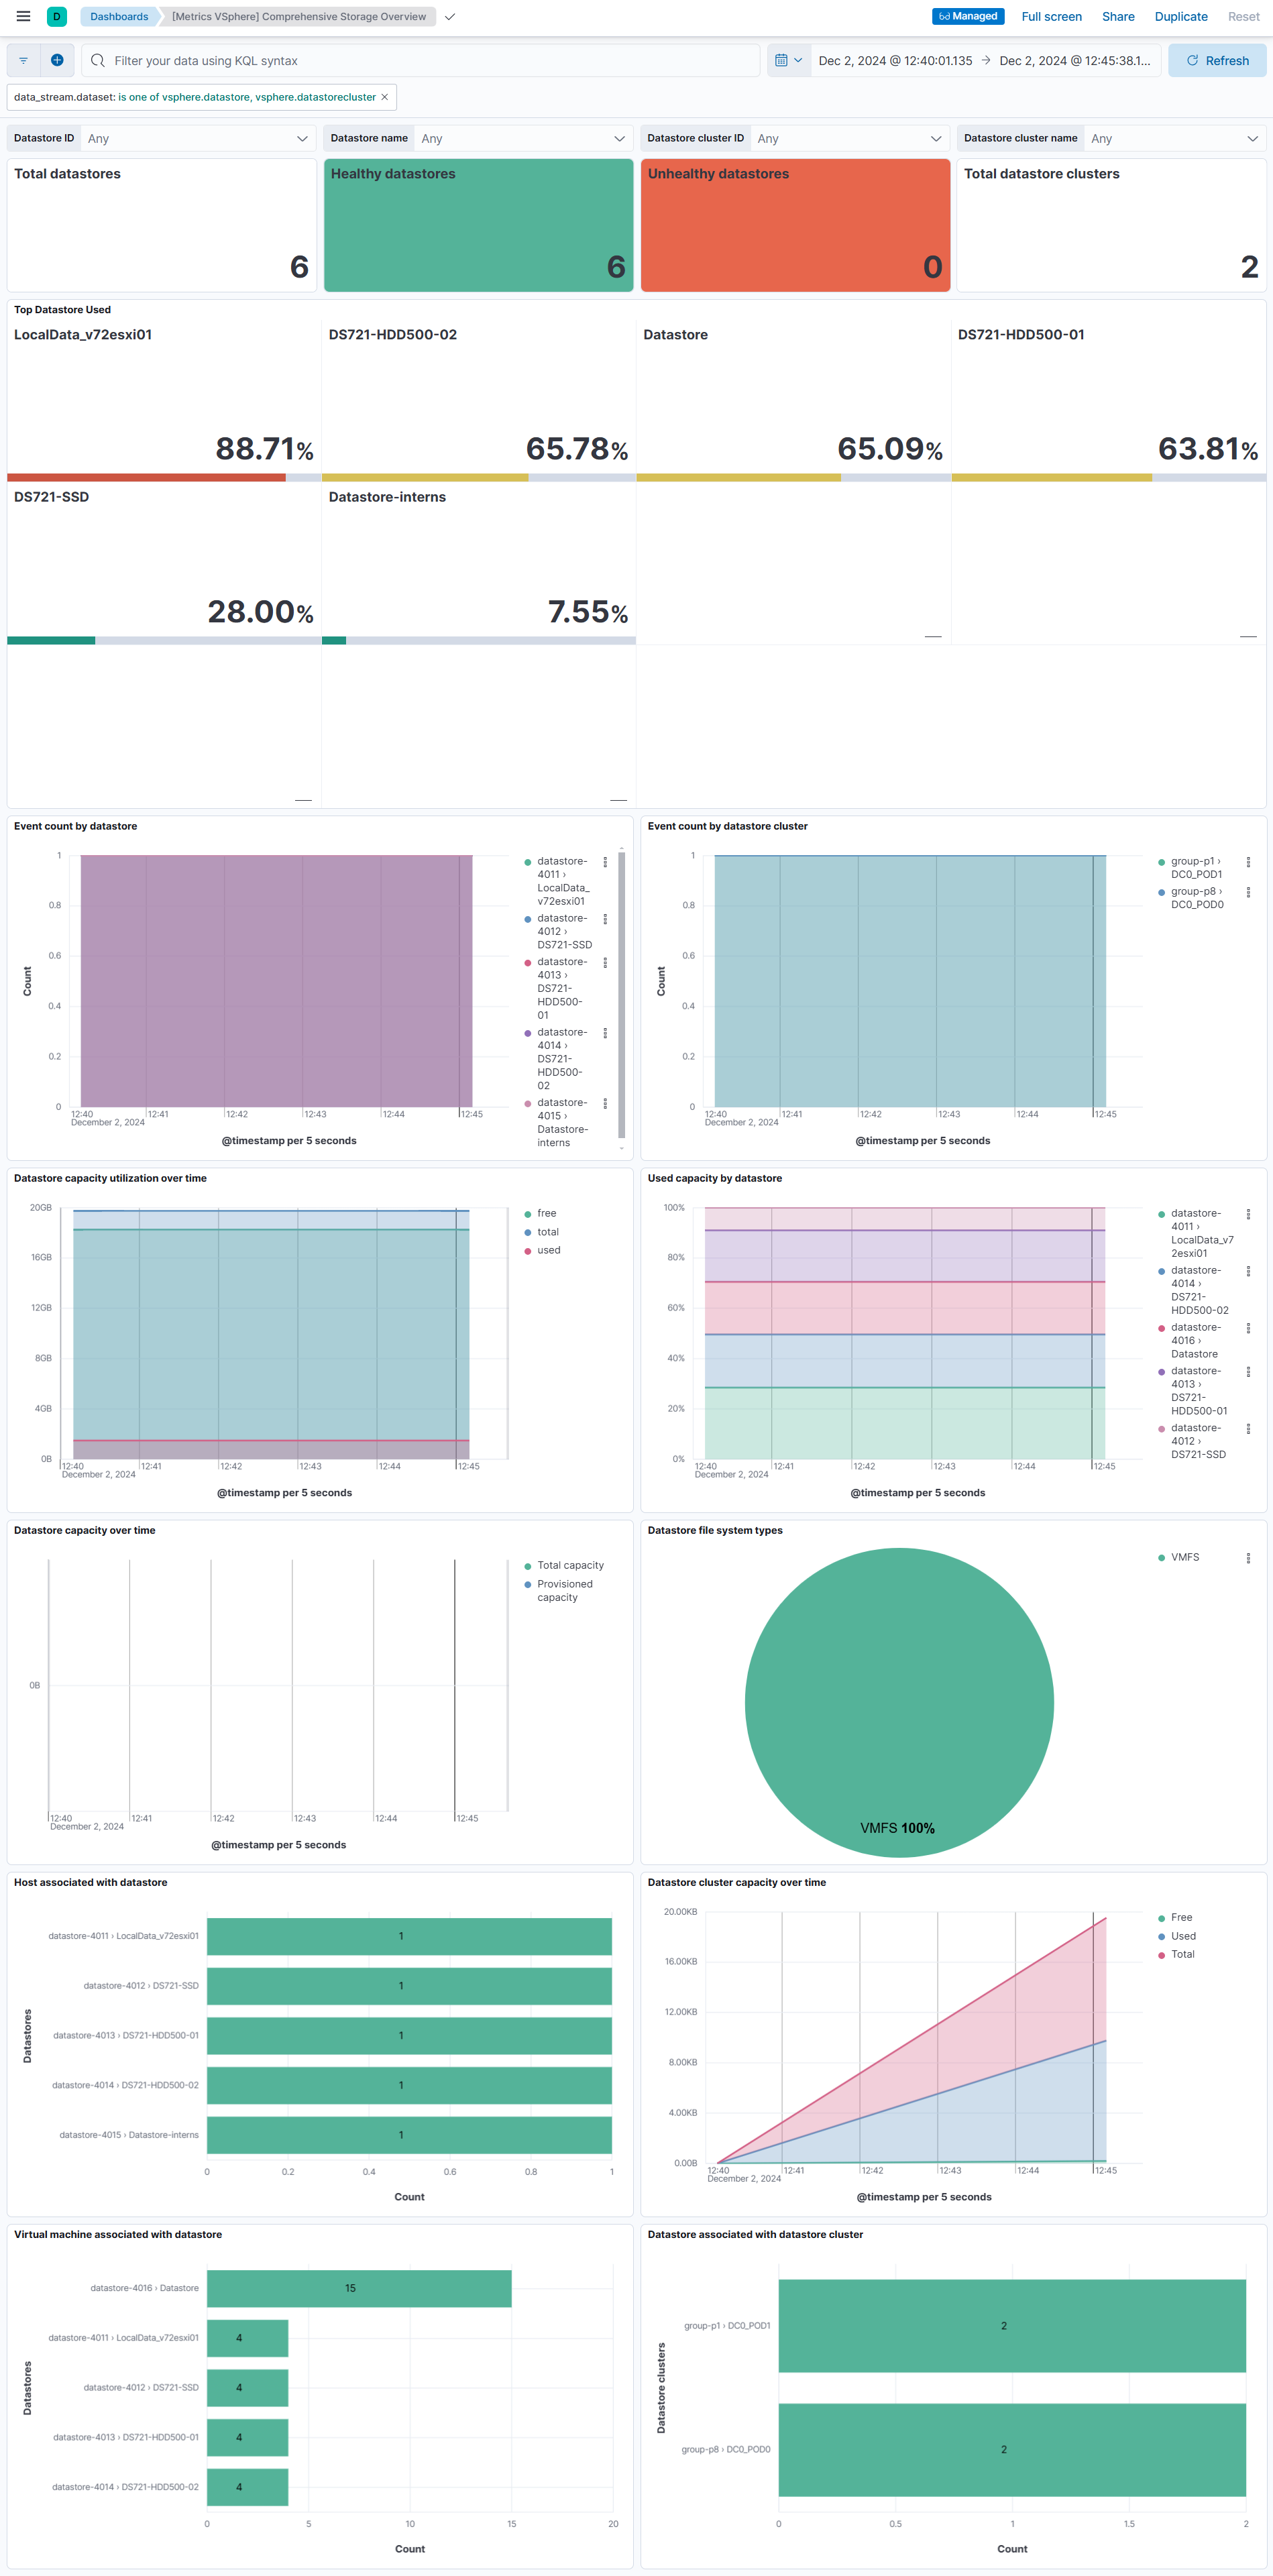
Task: Open the Datastore ID dropdown
Action: click(196, 138)
